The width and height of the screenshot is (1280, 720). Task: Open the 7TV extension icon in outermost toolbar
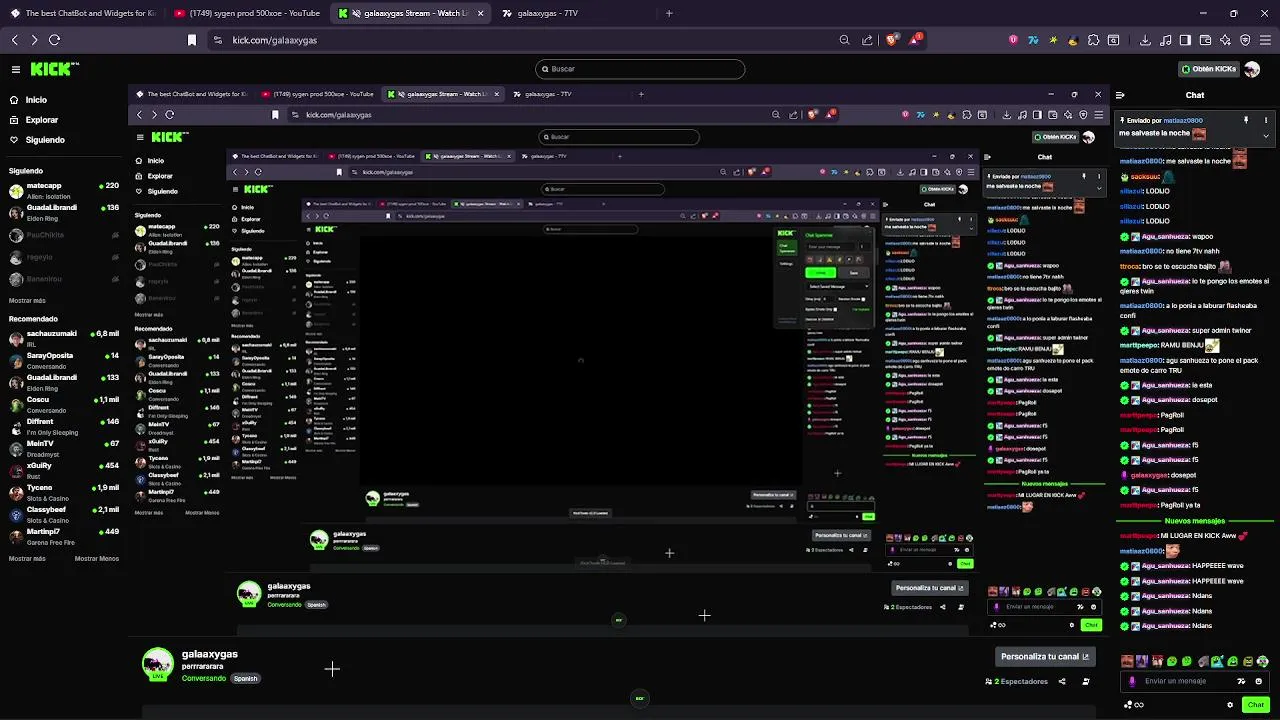[x=1033, y=40]
